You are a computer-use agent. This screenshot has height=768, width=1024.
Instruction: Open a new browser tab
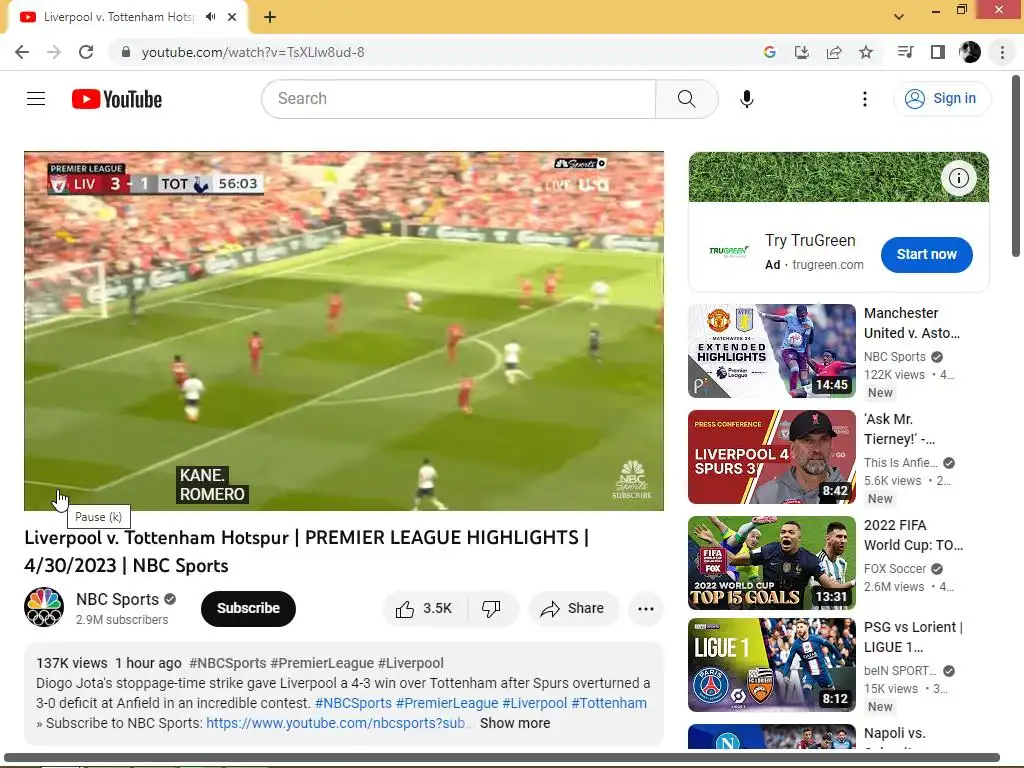pos(270,17)
